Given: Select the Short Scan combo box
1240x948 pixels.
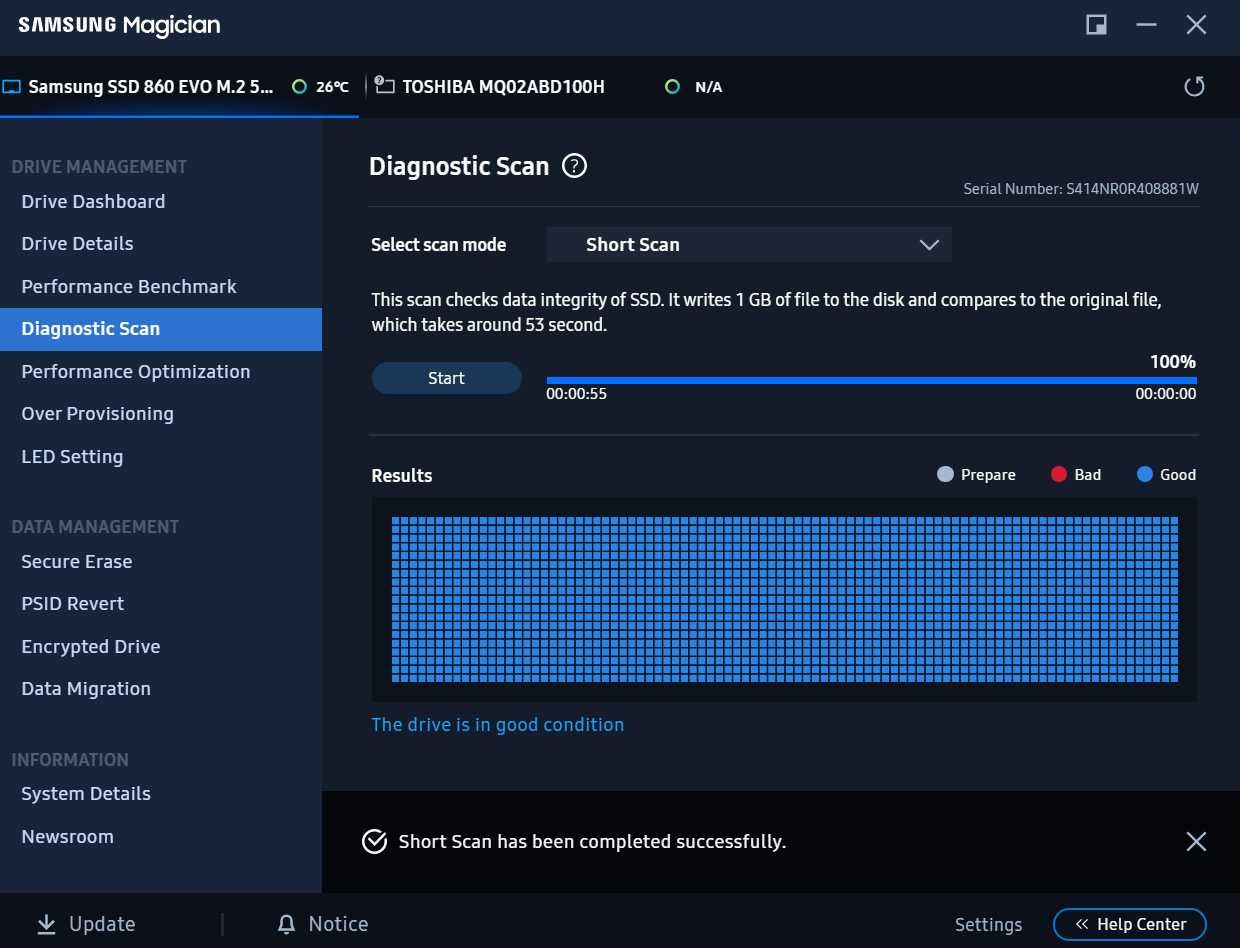Looking at the screenshot, I should click(749, 245).
